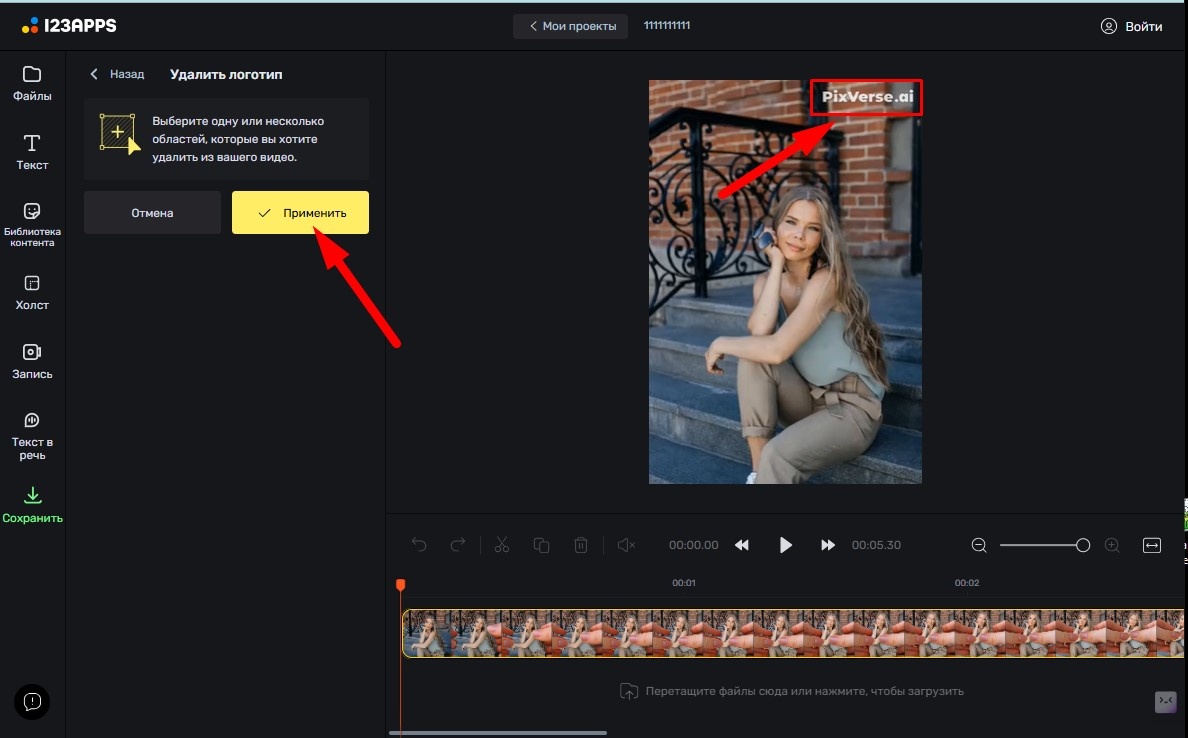Image resolution: width=1188 pixels, height=738 pixels.
Task: Delete the clip using the trash icon
Action: point(581,545)
